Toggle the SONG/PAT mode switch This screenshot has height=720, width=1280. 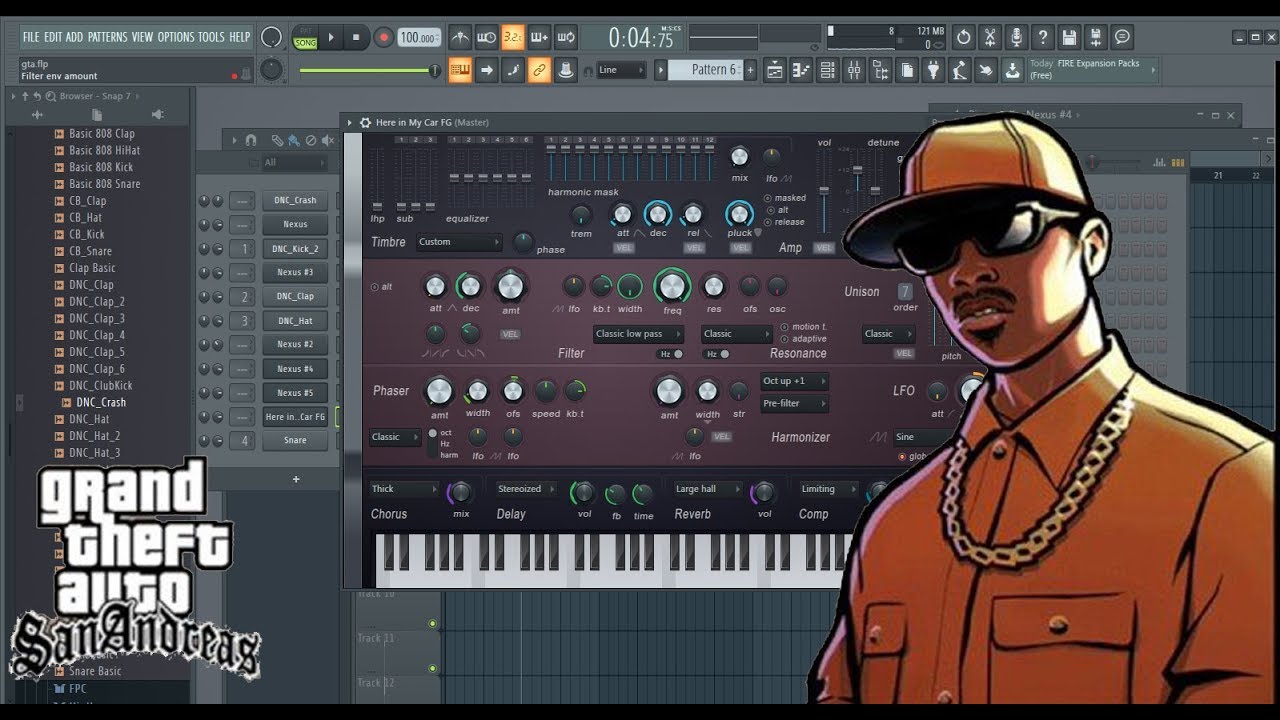click(305, 38)
